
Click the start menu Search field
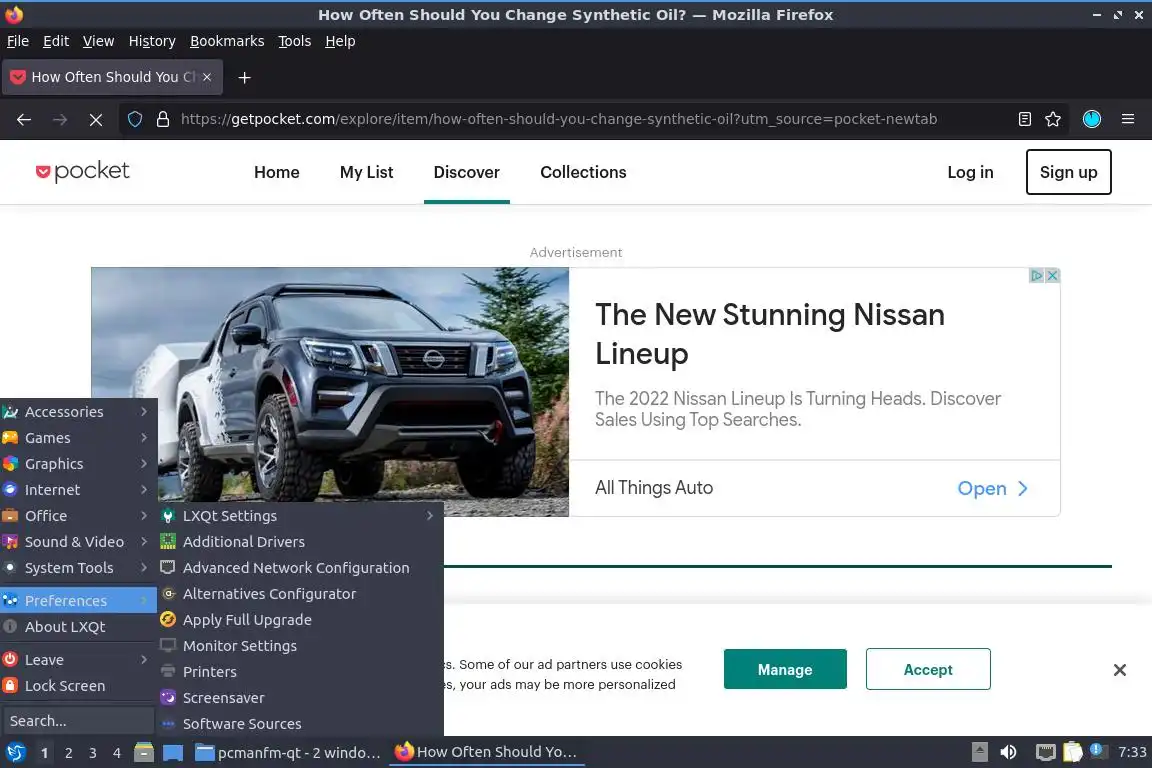point(78,720)
